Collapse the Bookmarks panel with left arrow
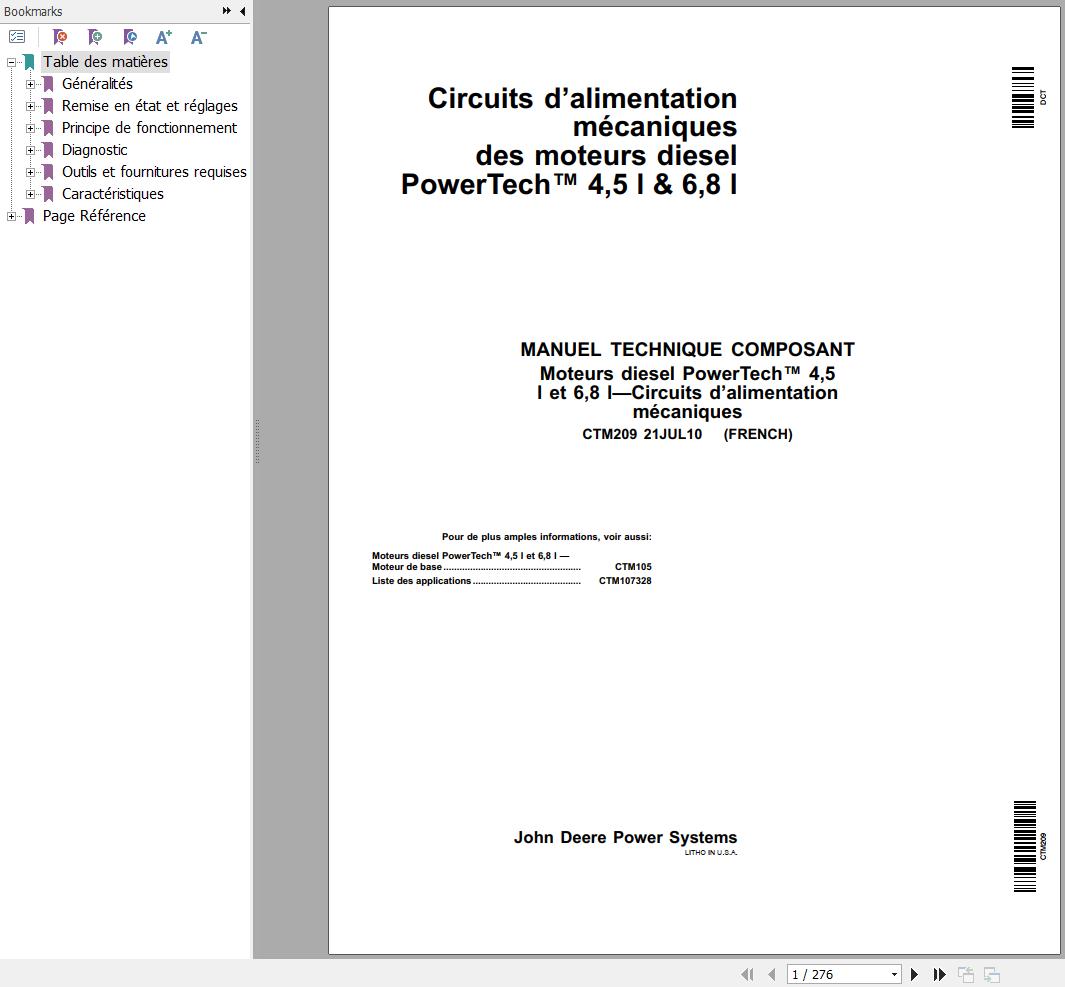 click(242, 11)
